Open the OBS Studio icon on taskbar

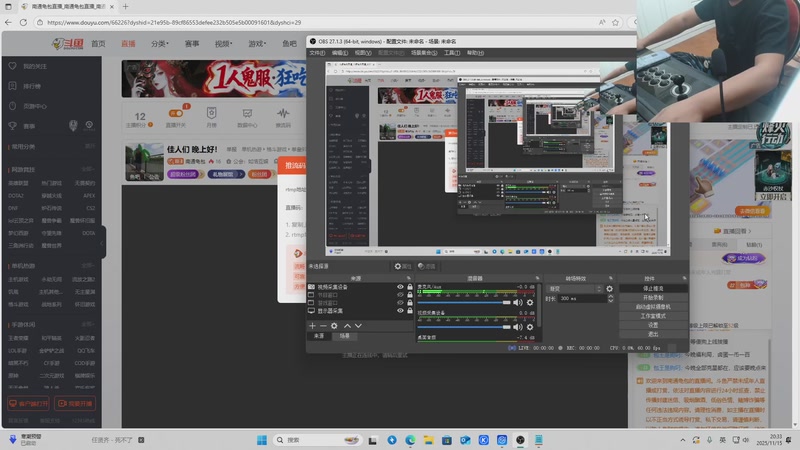[x=520, y=440]
